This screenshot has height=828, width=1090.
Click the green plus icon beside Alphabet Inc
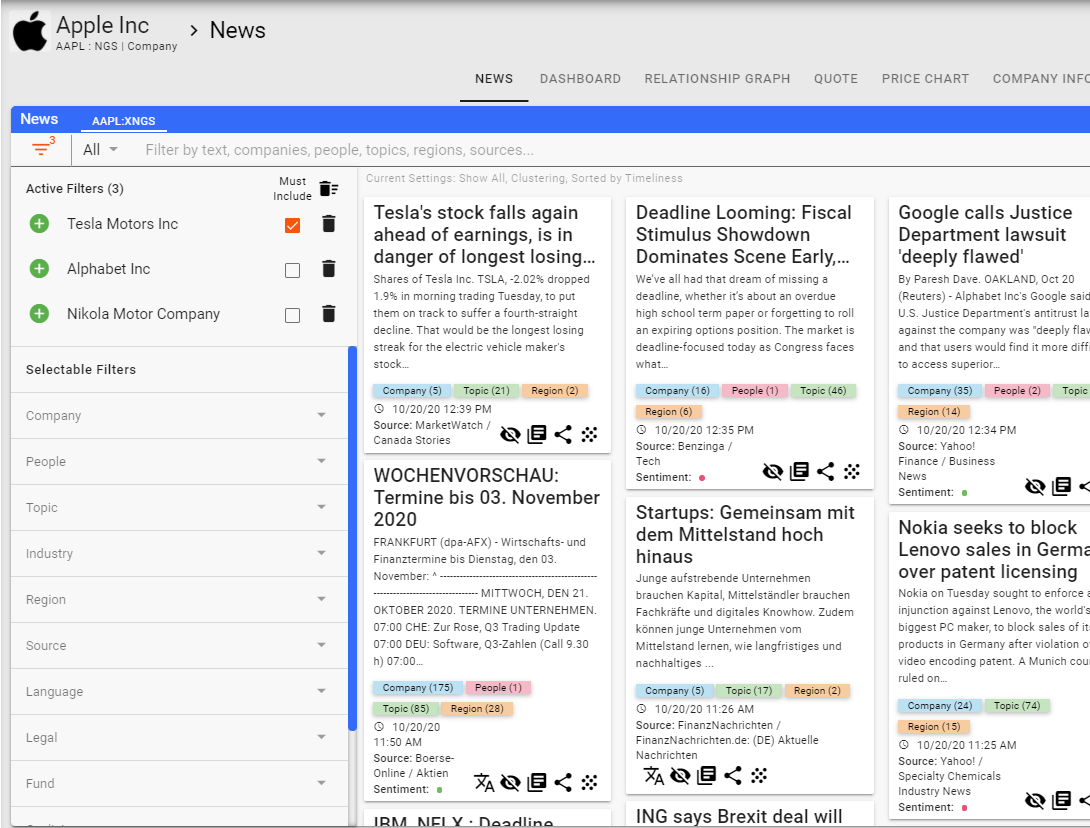tap(40, 269)
